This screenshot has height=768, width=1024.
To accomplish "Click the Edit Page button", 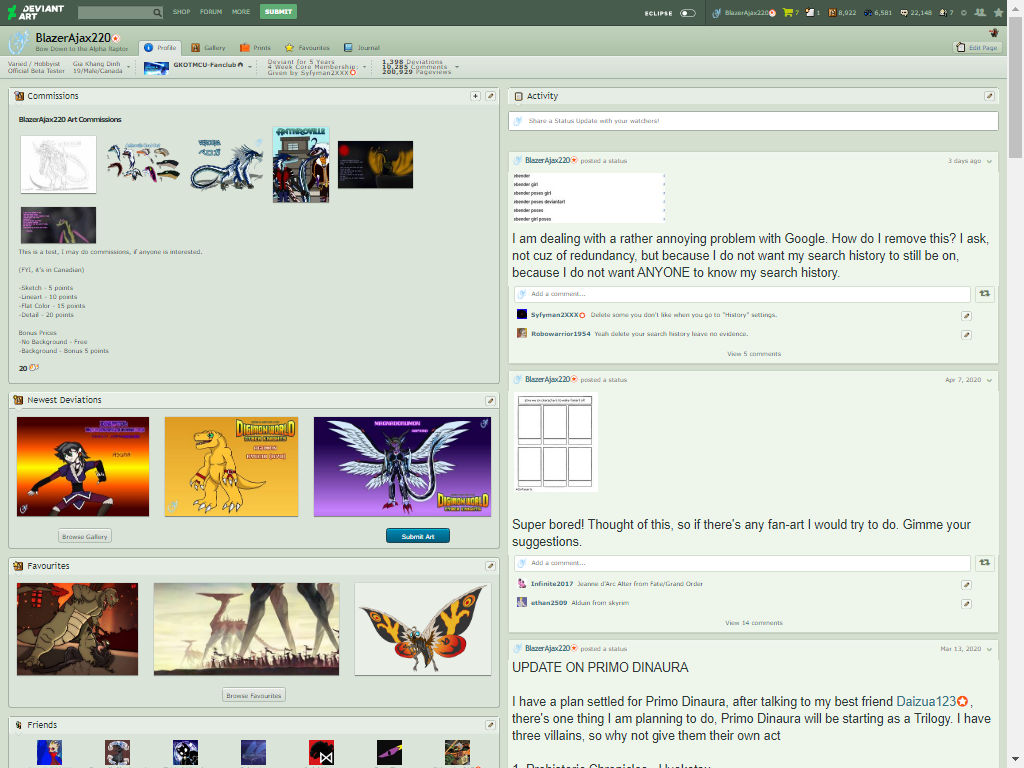I will click(x=977, y=48).
